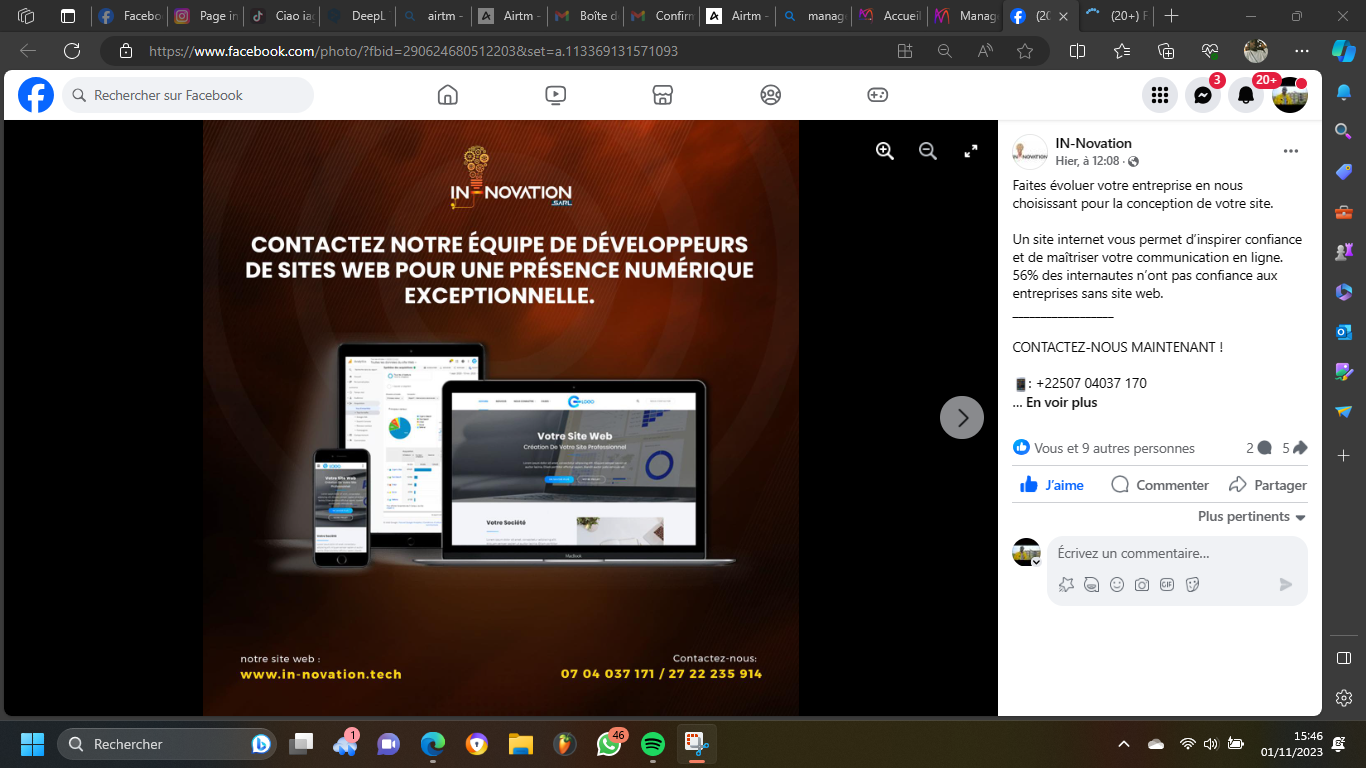Open the IN-Novation page link
The height and width of the screenshot is (768, 1366).
[x=1093, y=143]
